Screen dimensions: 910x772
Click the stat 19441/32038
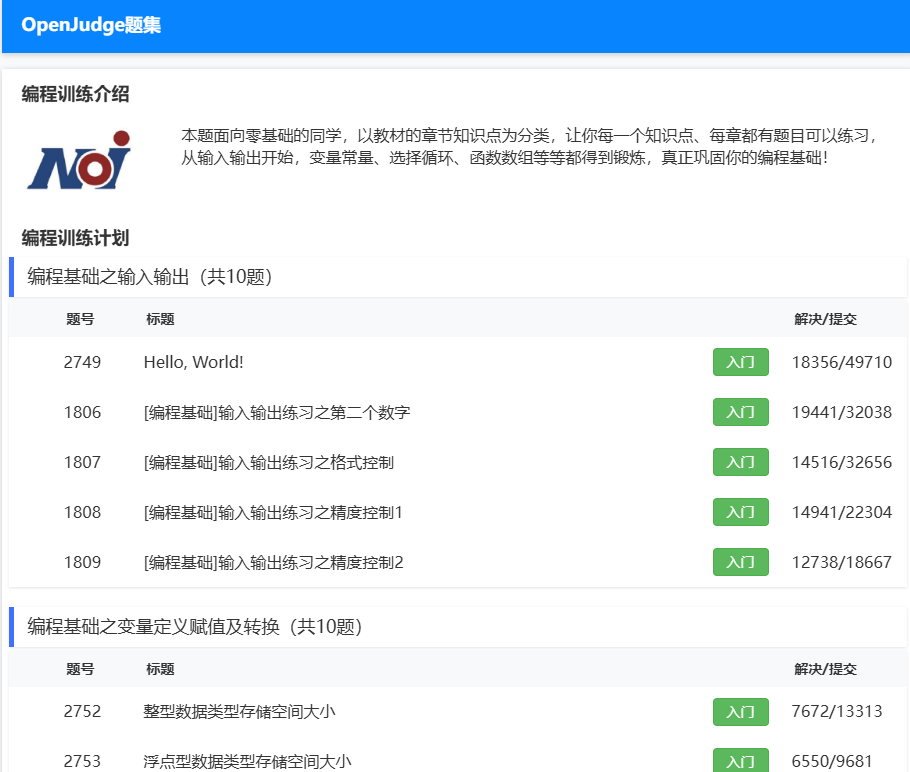pyautogui.click(x=842, y=412)
